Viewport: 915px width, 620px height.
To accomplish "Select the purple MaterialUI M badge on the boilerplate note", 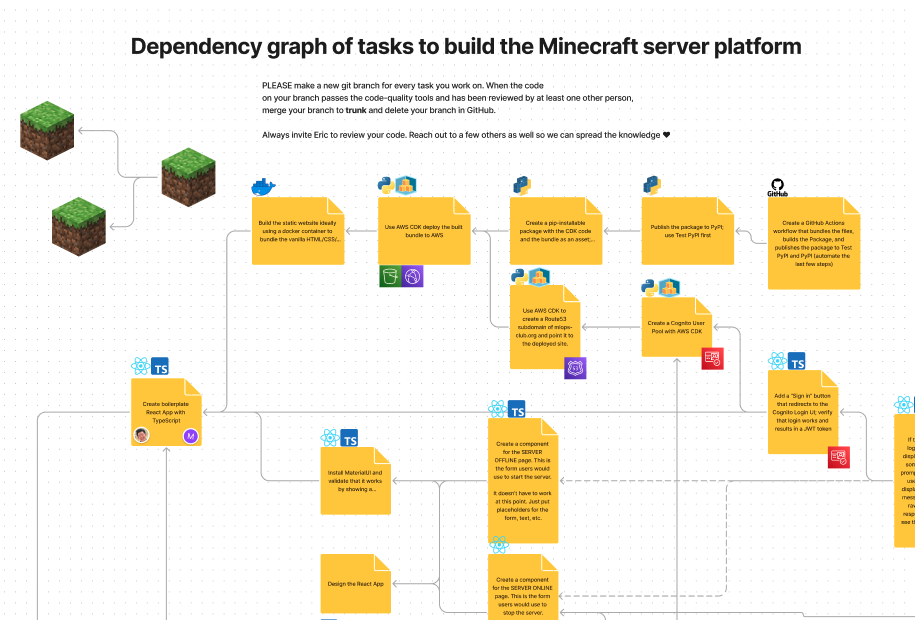I will [x=191, y=435].
